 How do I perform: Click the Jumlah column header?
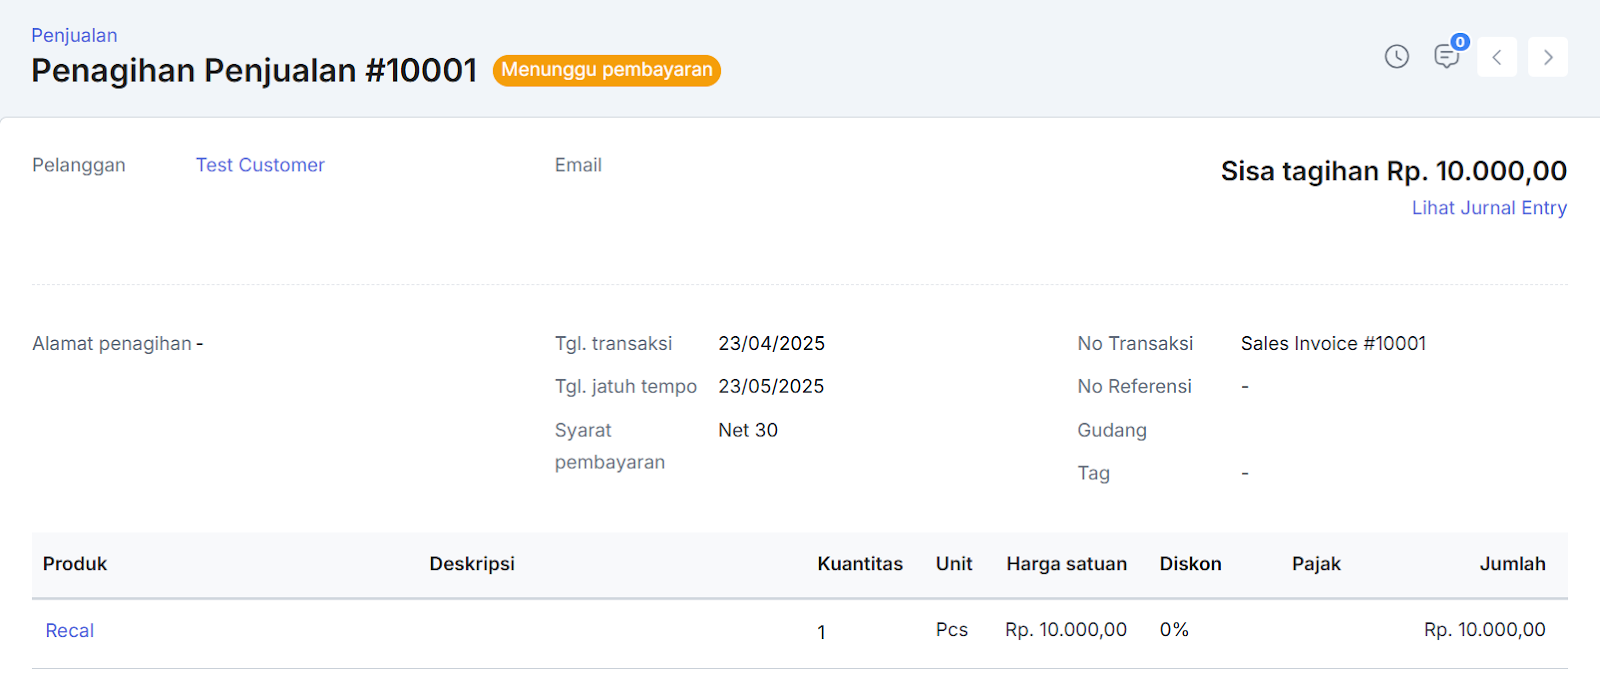click(1512, 564)
